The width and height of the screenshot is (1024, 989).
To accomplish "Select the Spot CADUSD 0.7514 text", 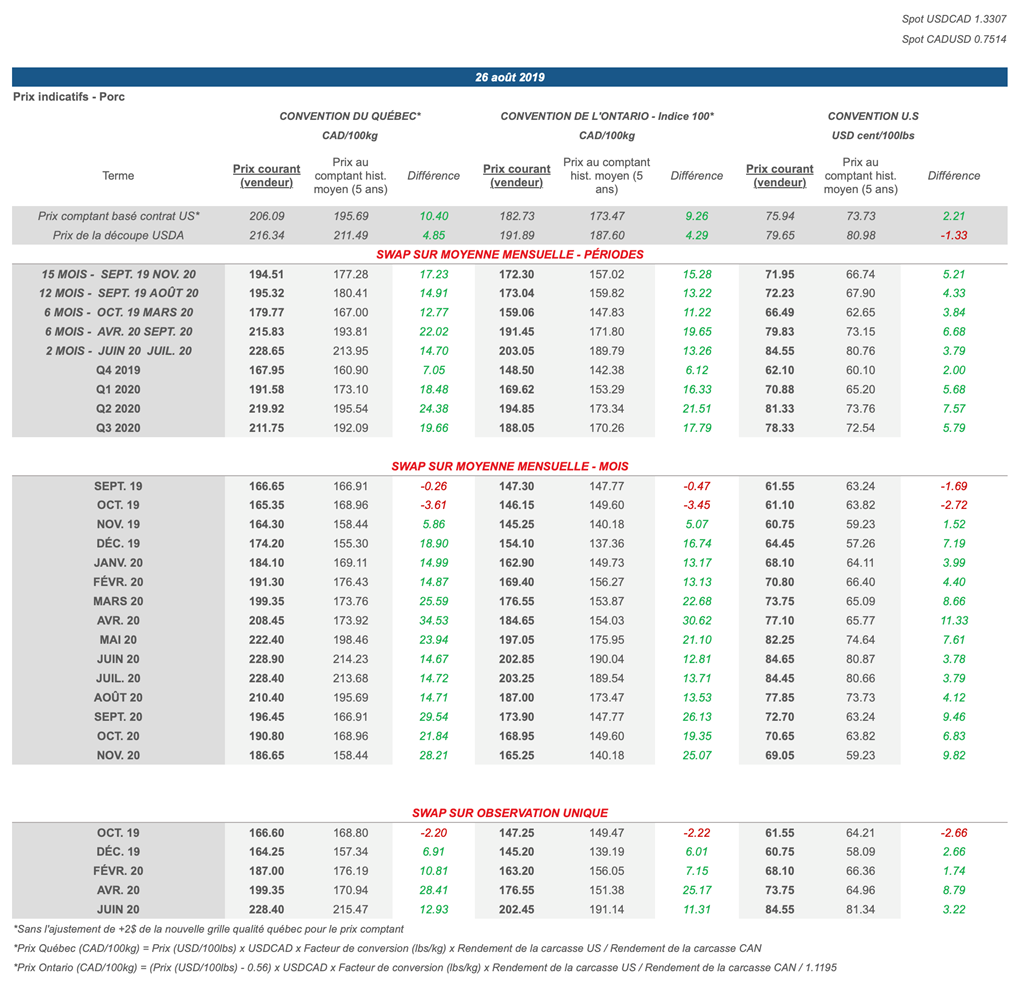I will [x=954, y=40].
